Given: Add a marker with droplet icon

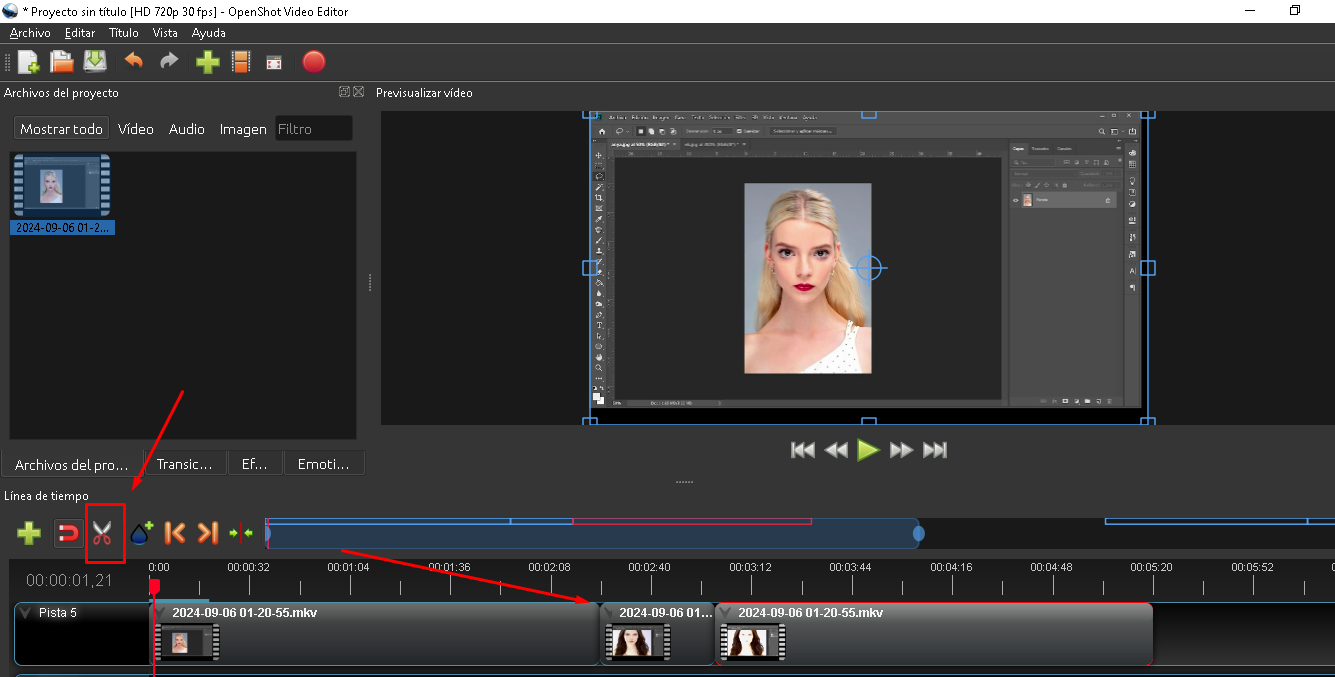Looking at the screenshot, I should click(x=140, y=533).
